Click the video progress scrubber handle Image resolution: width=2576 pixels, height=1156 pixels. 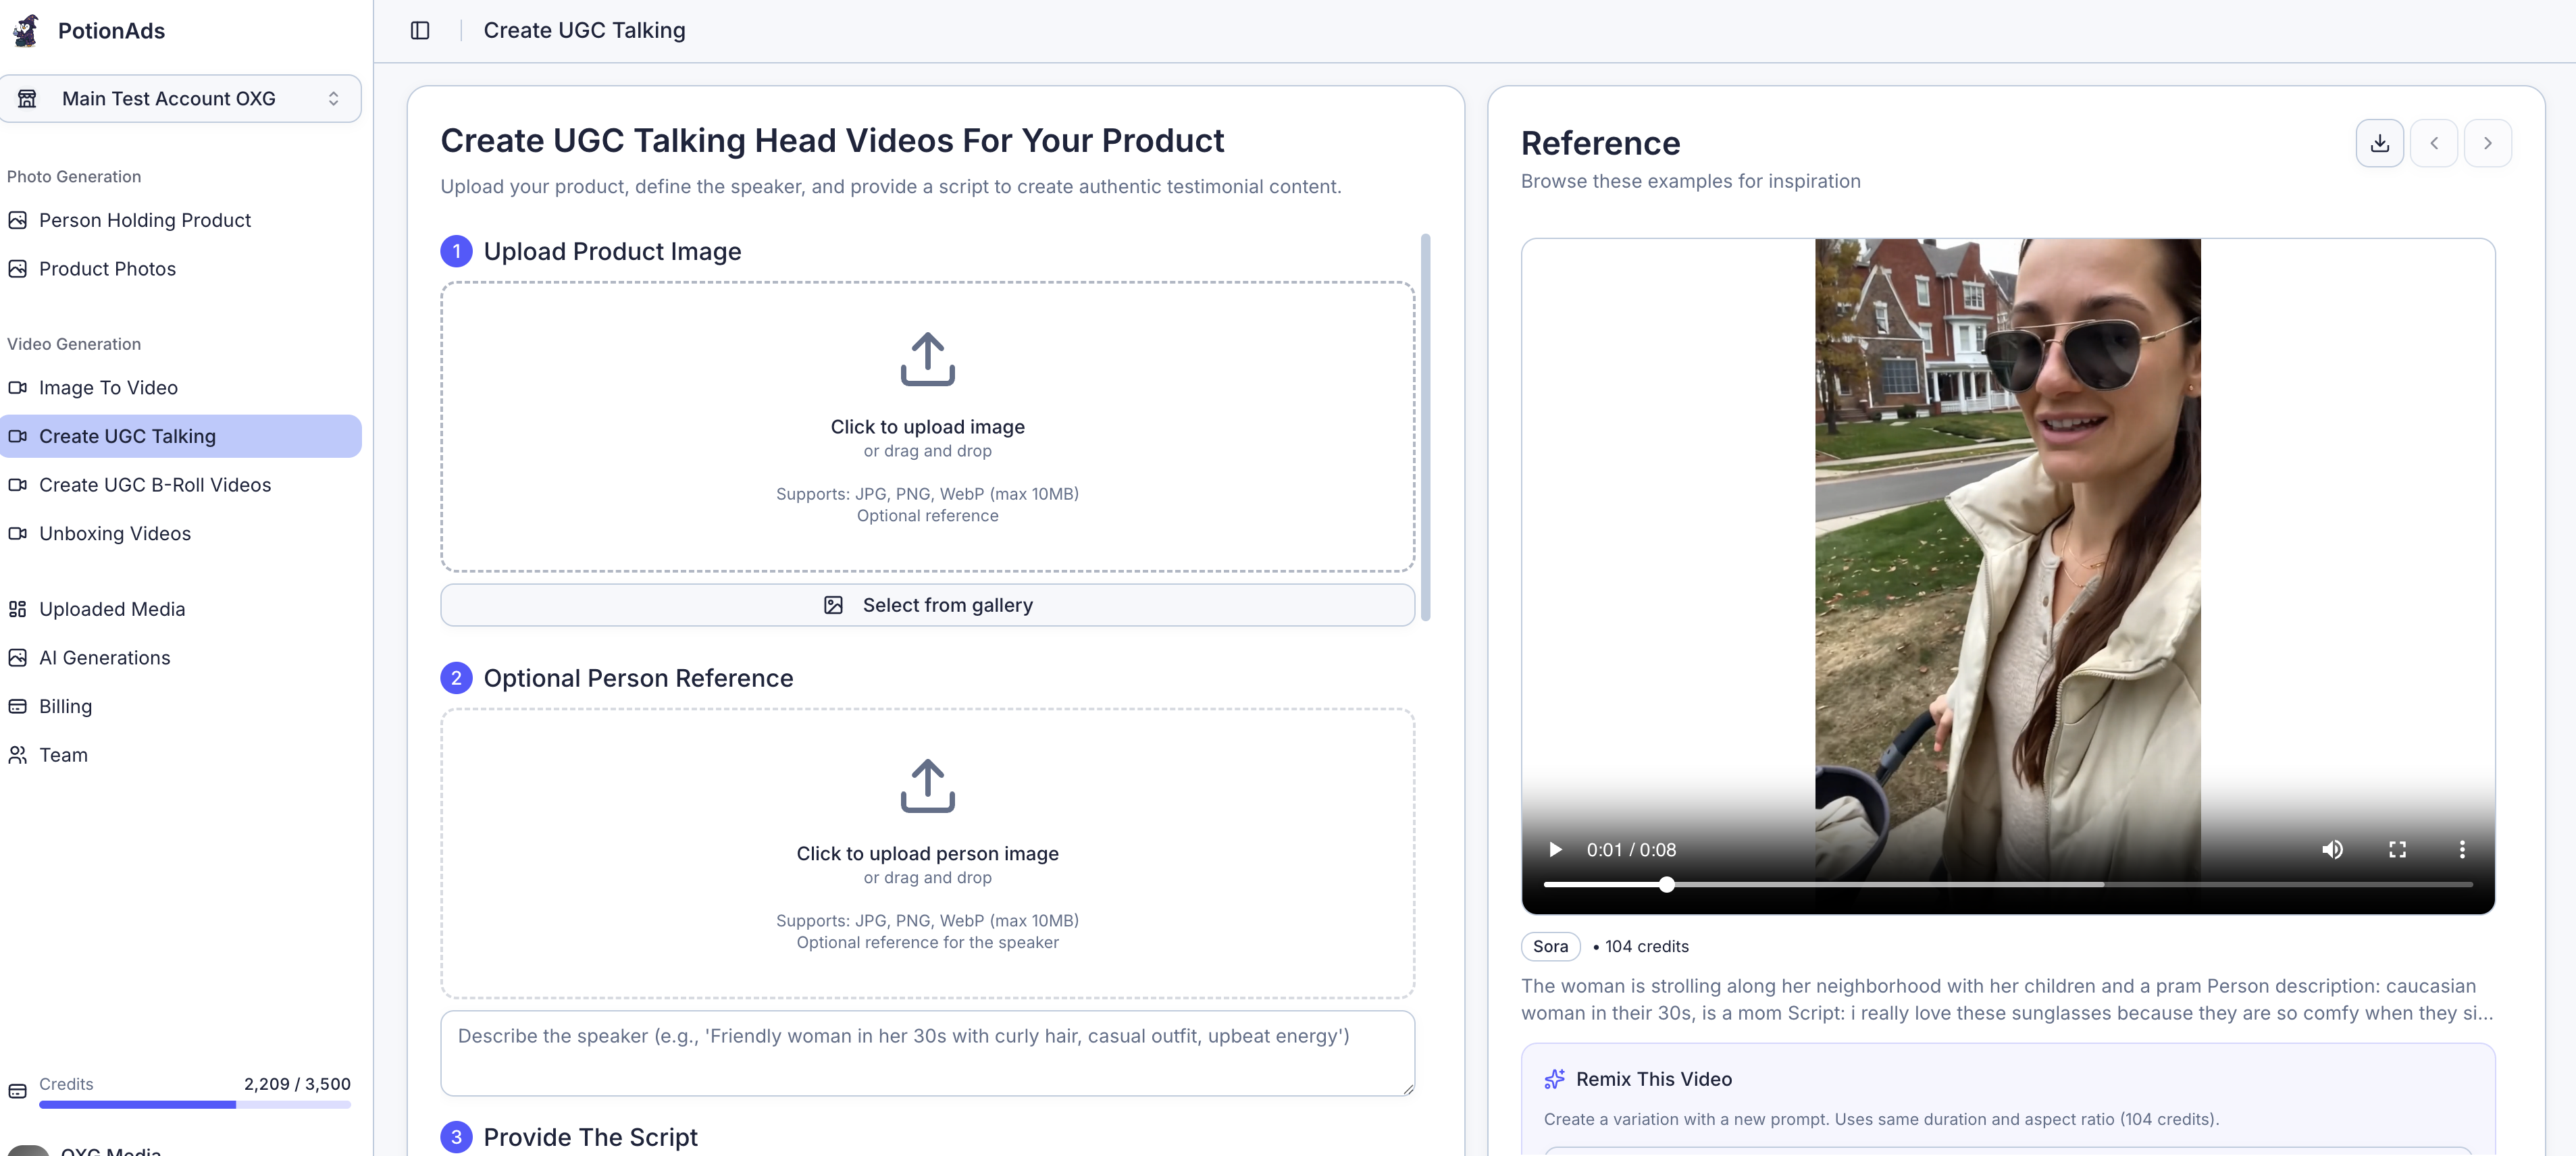click(x=1666, y=884)
